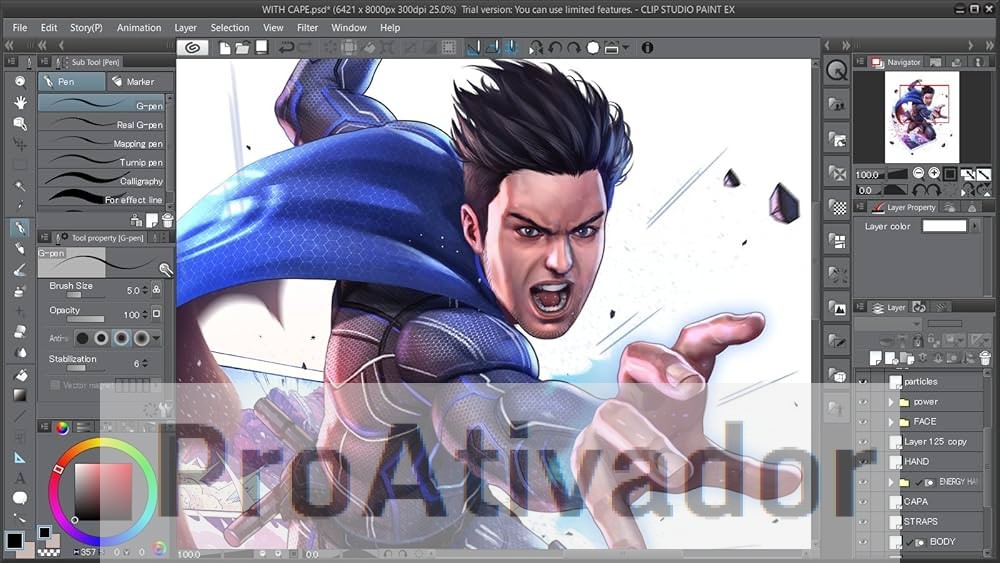Delete layer via Layer panel trash

coord(985,358)
